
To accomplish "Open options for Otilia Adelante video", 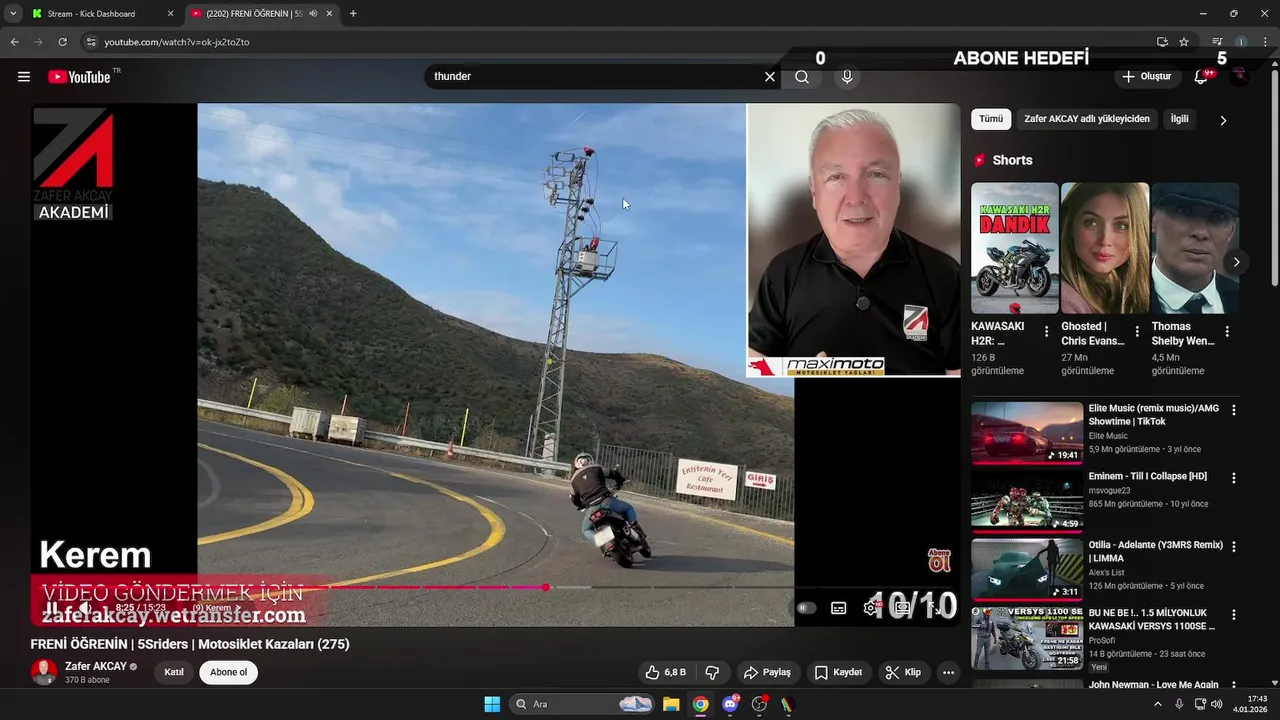I will point(1234,546).
